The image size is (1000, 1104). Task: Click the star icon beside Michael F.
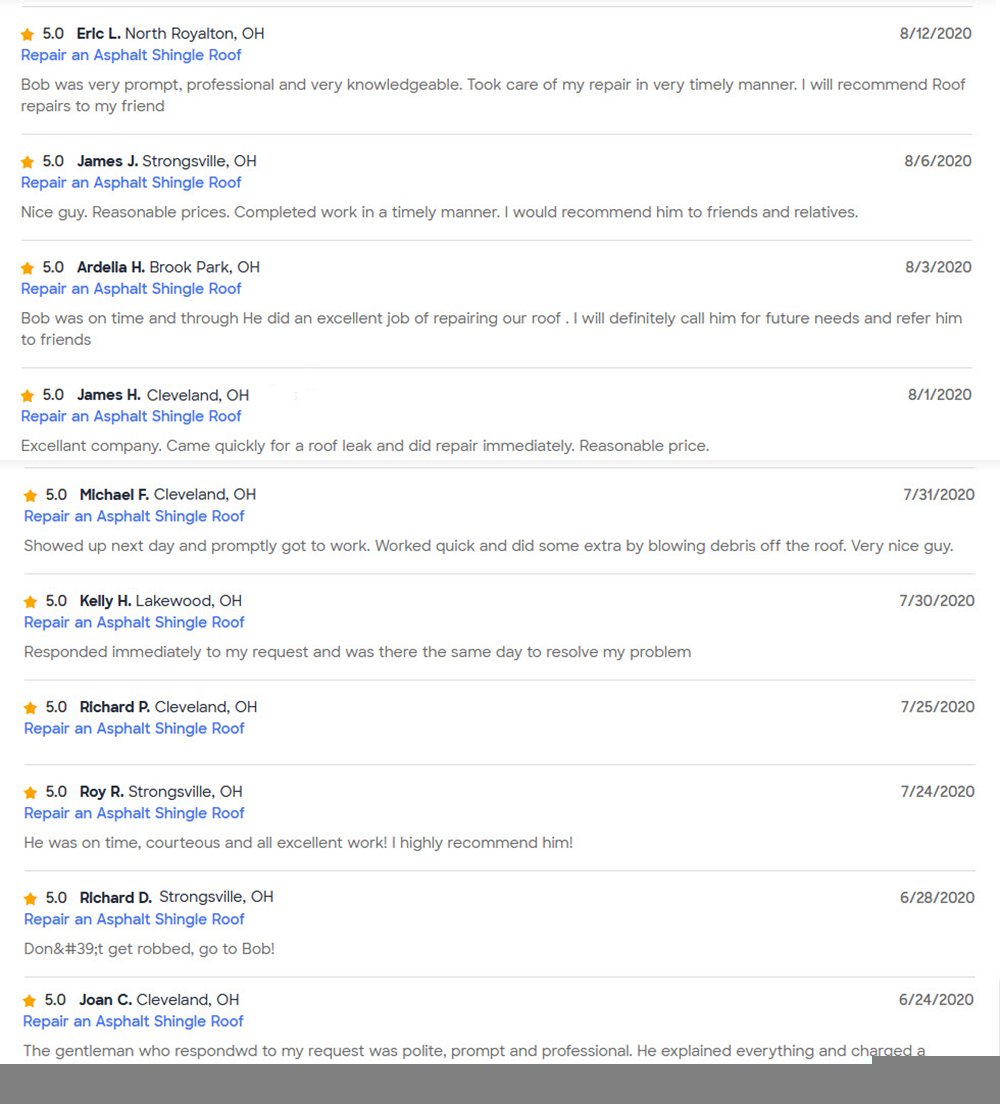pyautogui.click(x=31, y=496)
